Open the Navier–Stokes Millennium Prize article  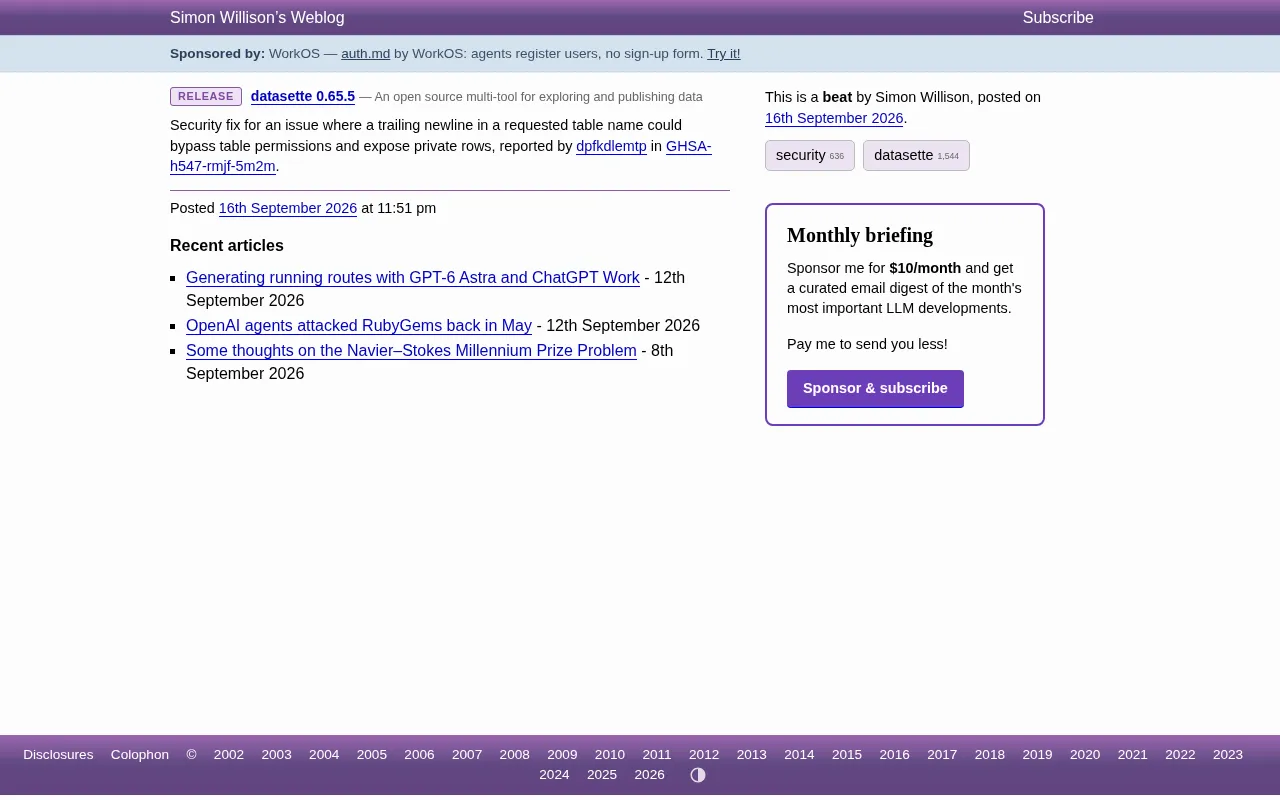click(x=411, y=350)
